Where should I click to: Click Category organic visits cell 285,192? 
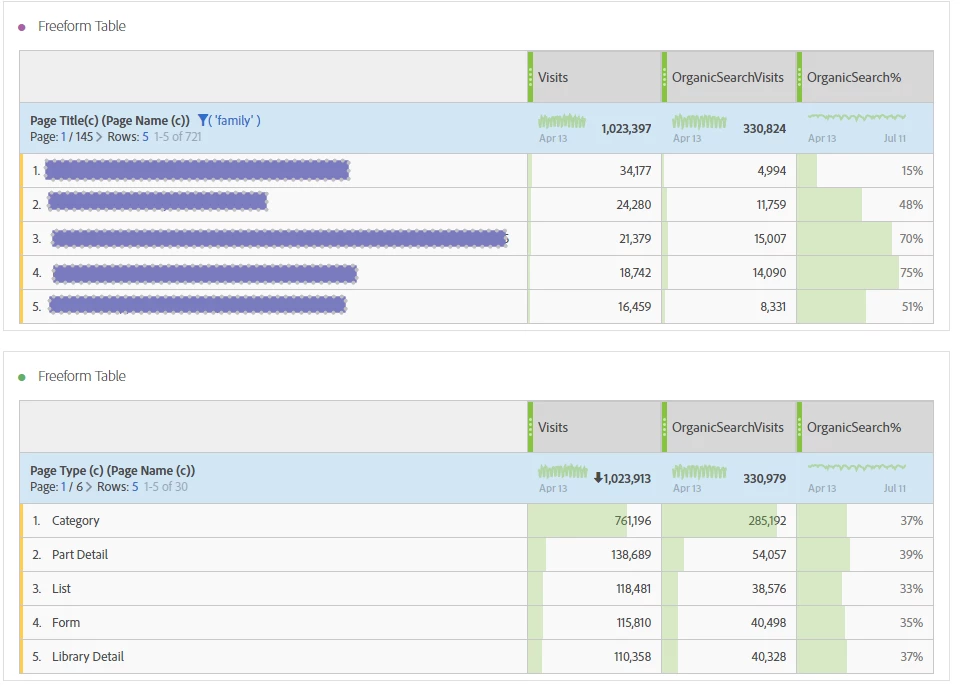729,521
